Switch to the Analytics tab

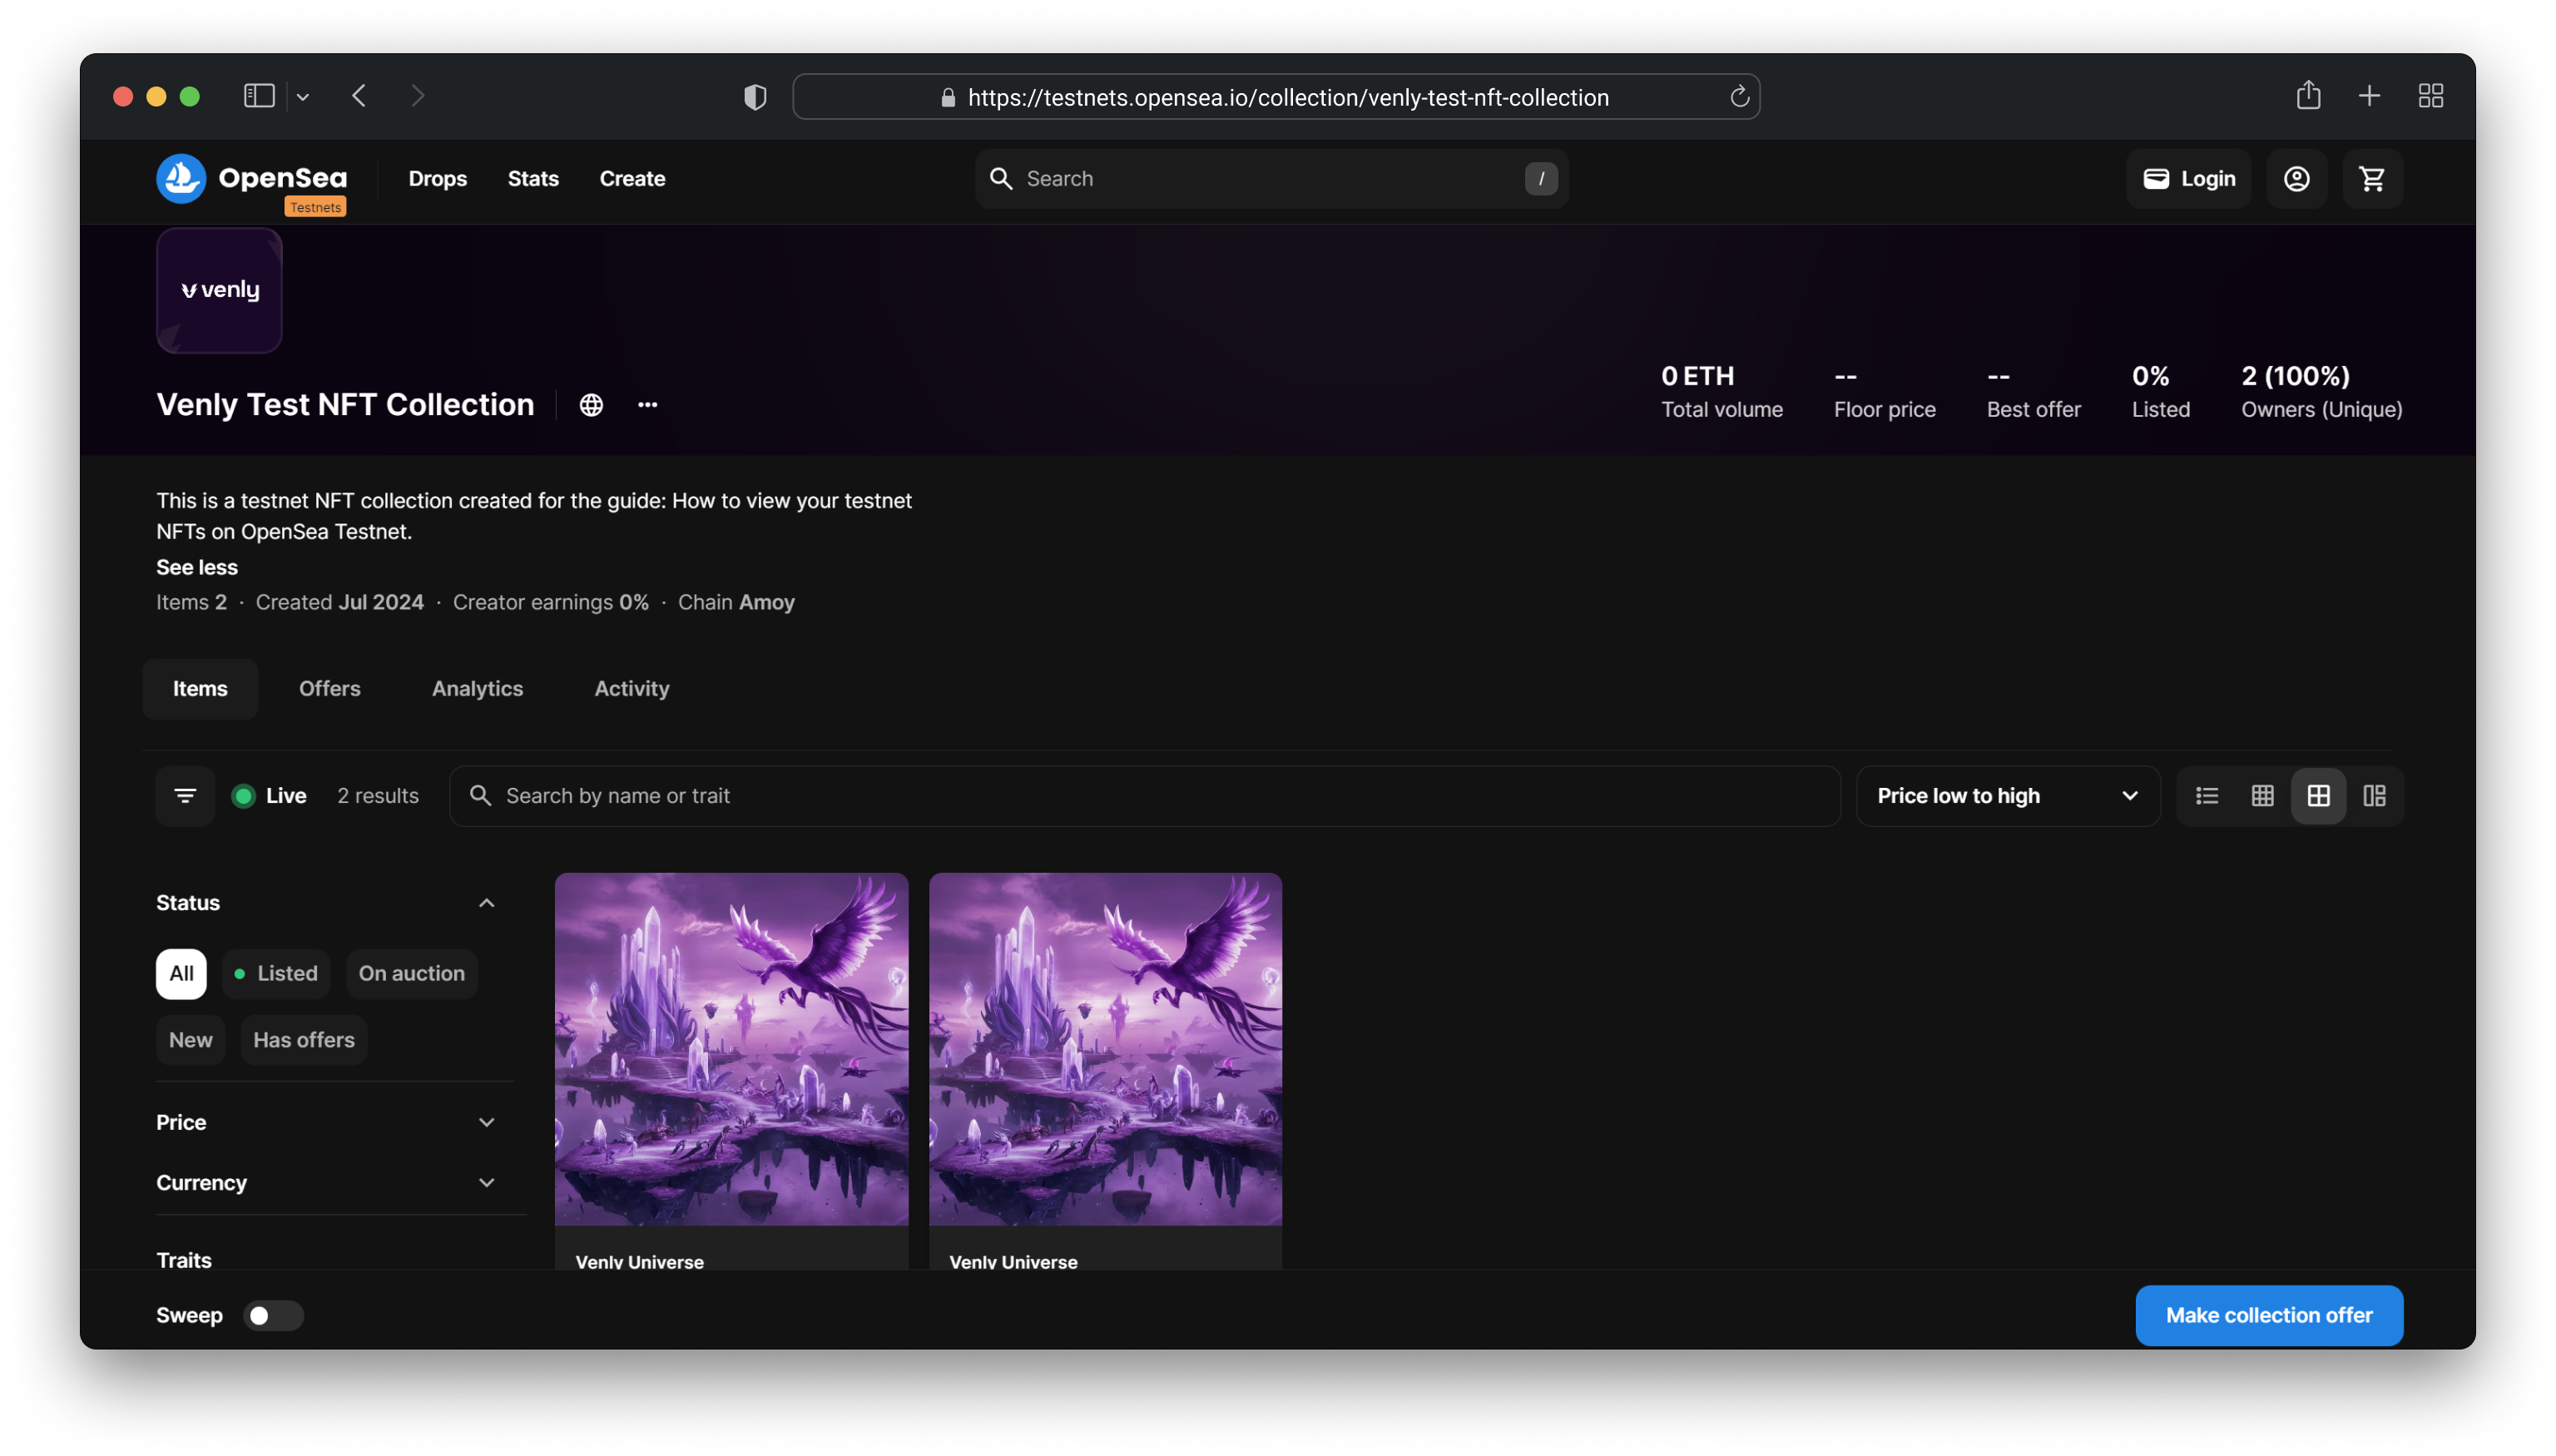pyautogui.click(x=476, y=686)
